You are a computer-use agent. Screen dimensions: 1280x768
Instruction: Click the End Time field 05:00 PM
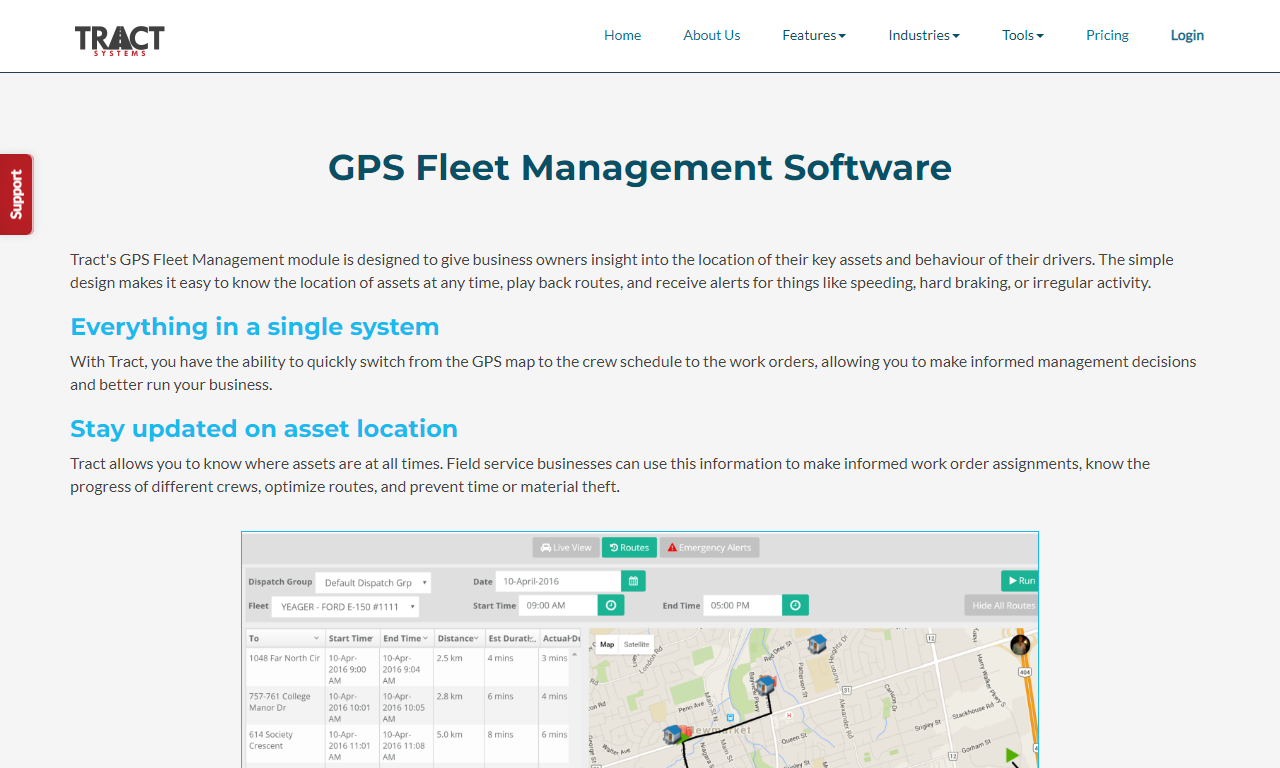(742, 605)
